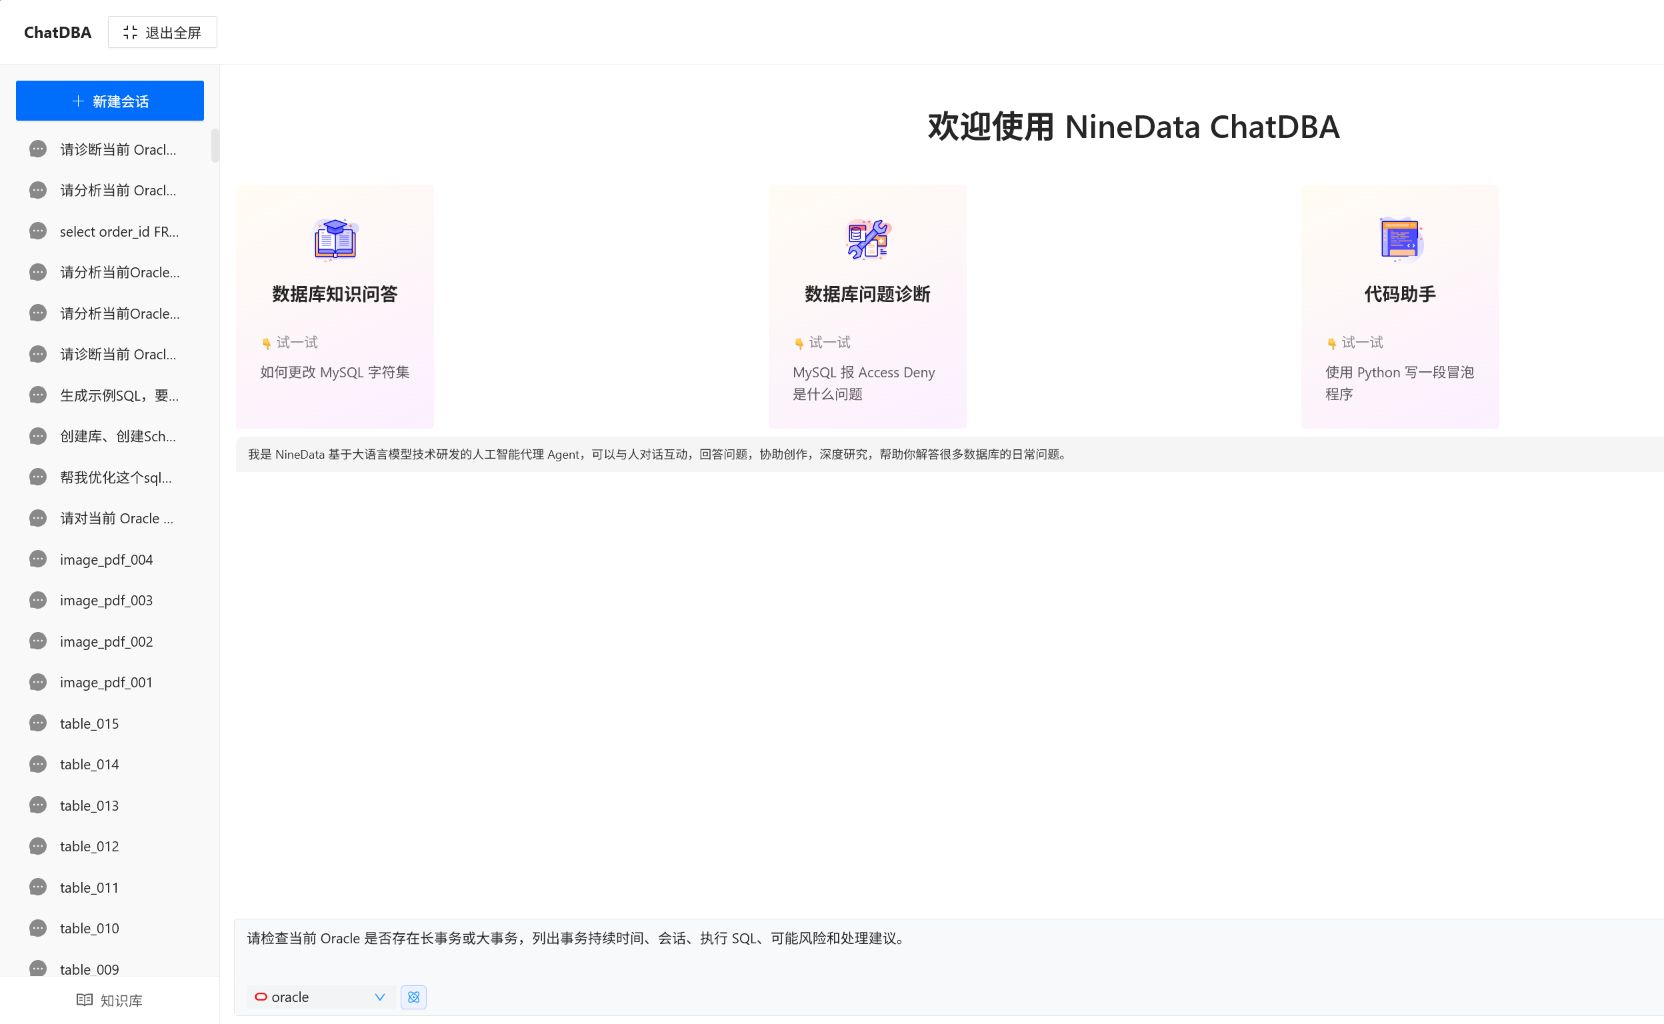
Task: Click chat bubble icon beside 生成示例SQL，要...
Action: [x=38, y=395]
